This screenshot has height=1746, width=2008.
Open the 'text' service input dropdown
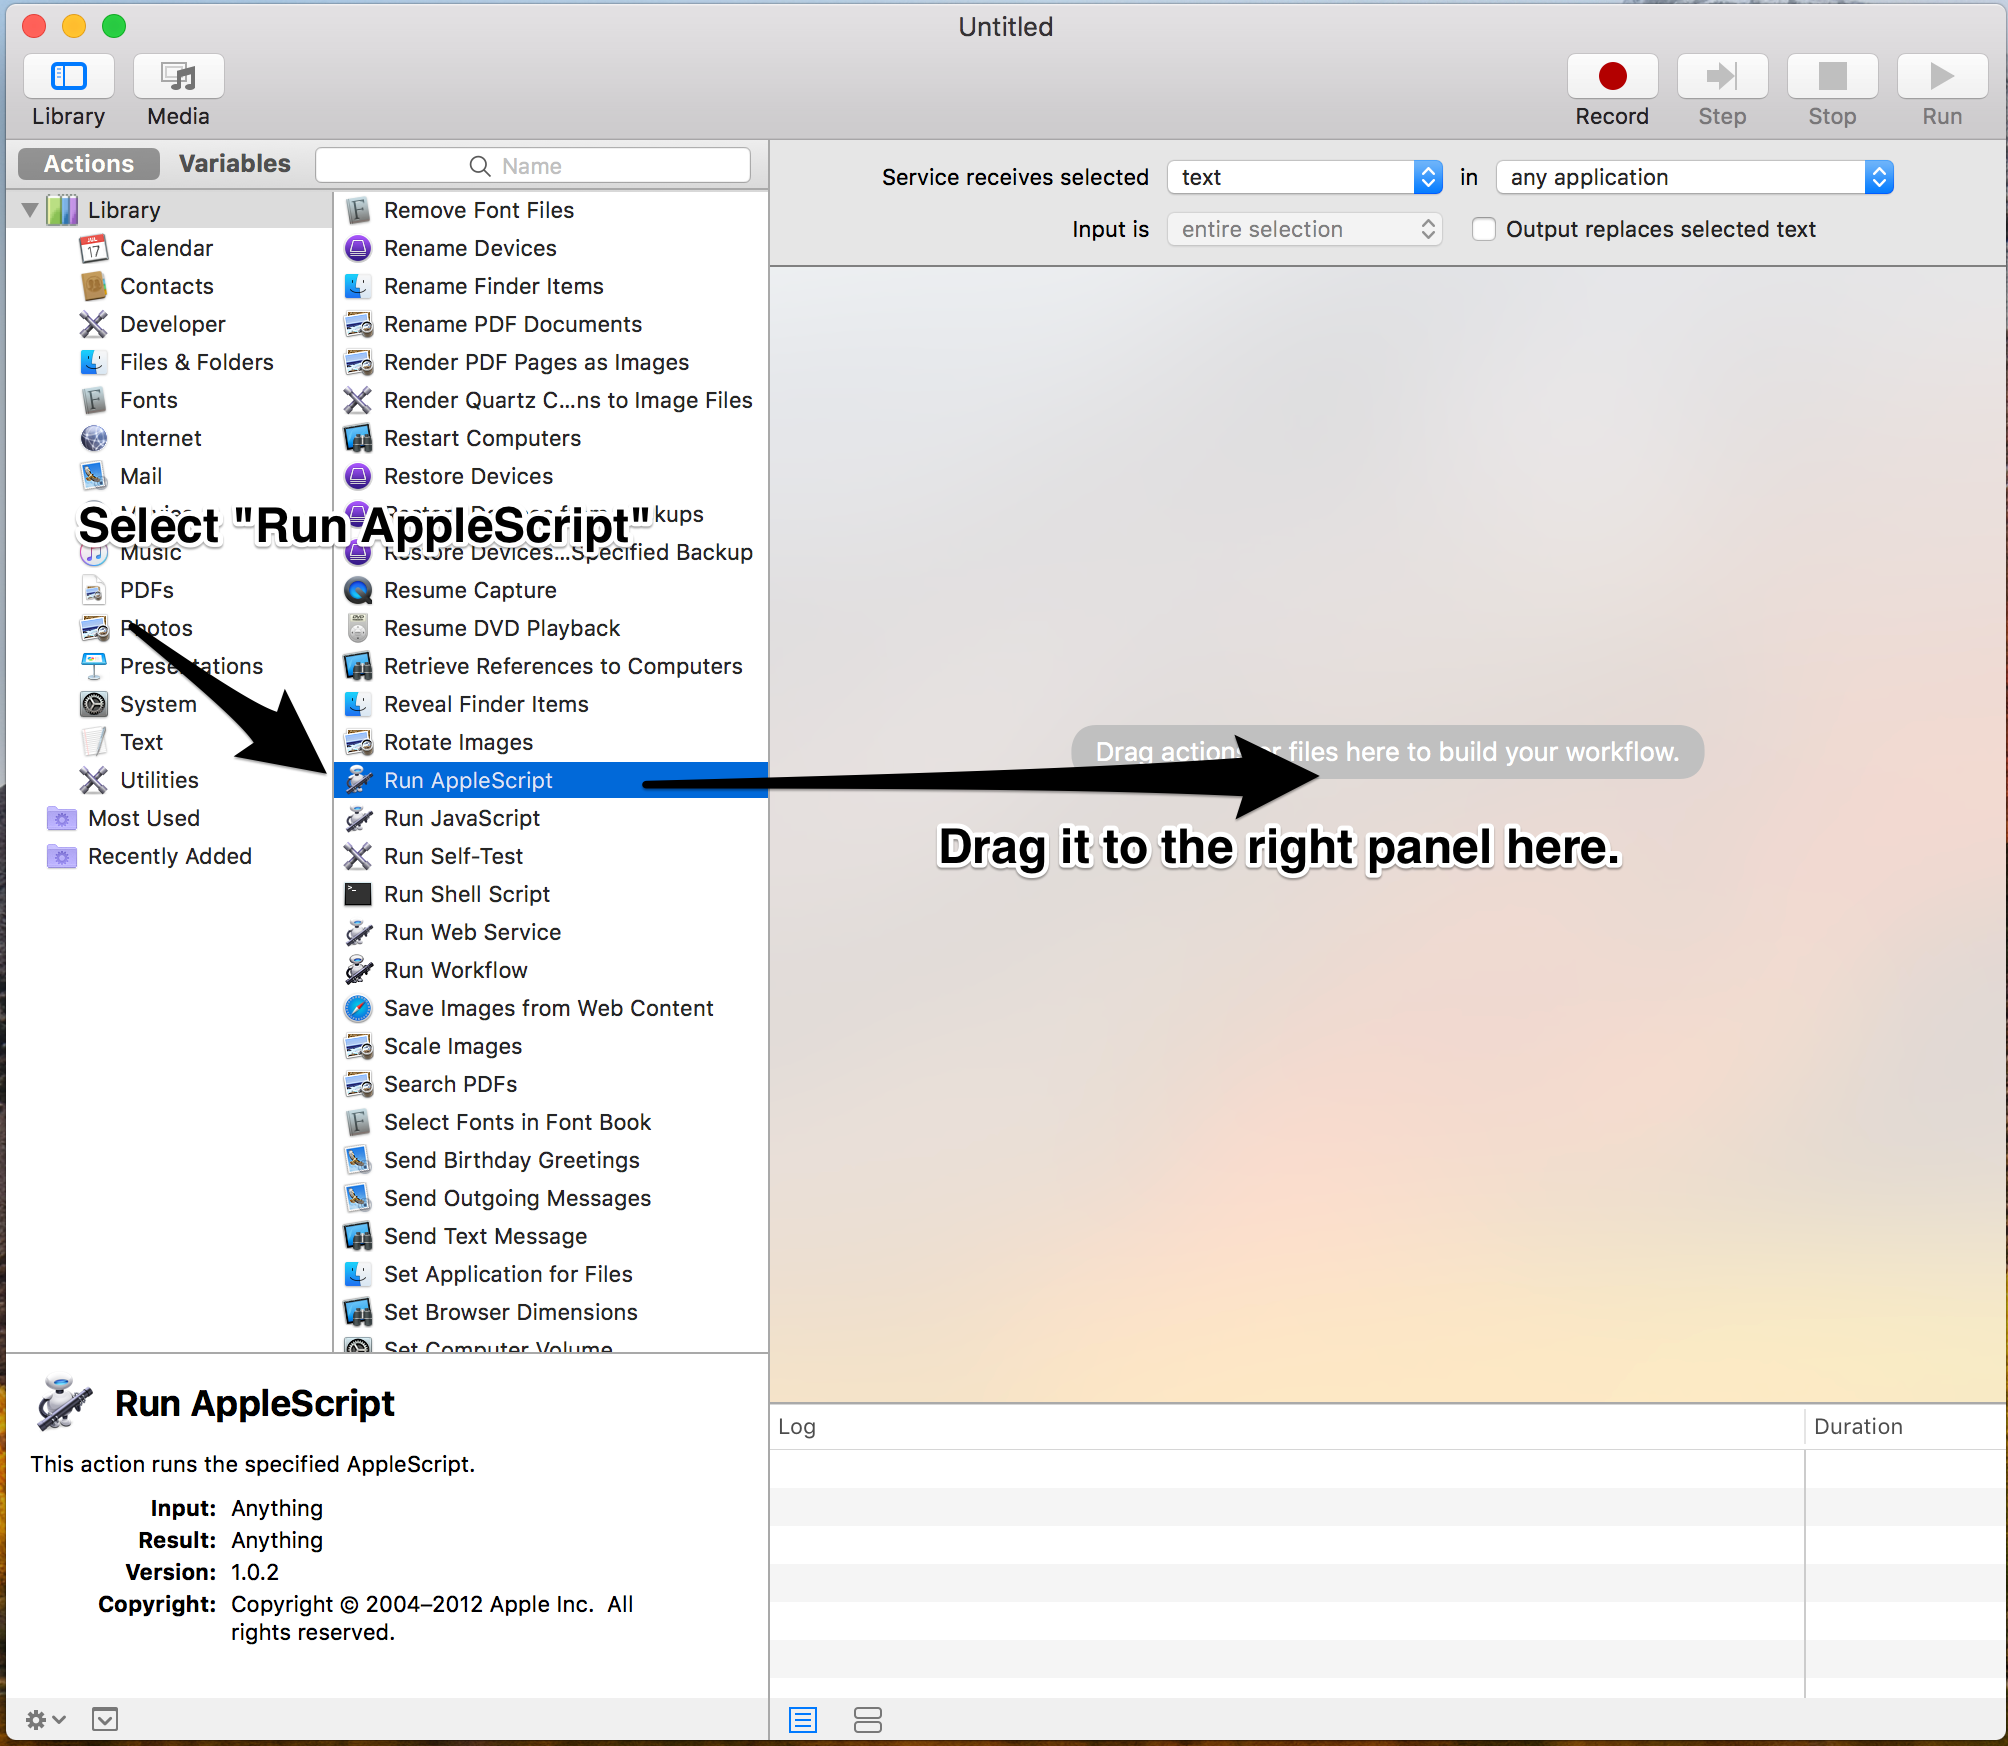pos(1304,177)
